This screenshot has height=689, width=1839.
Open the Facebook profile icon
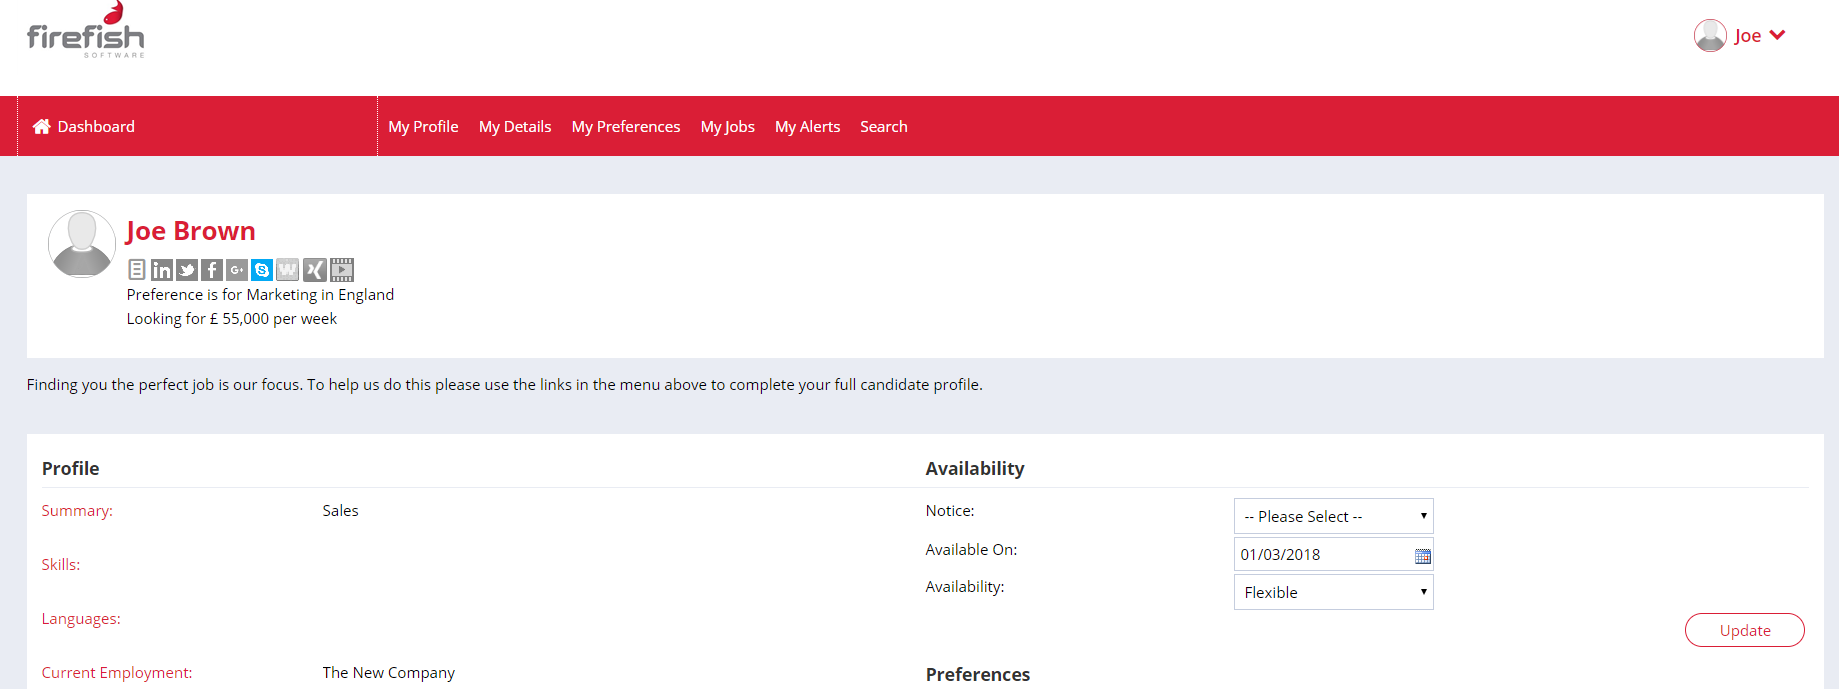pos(212,270)
